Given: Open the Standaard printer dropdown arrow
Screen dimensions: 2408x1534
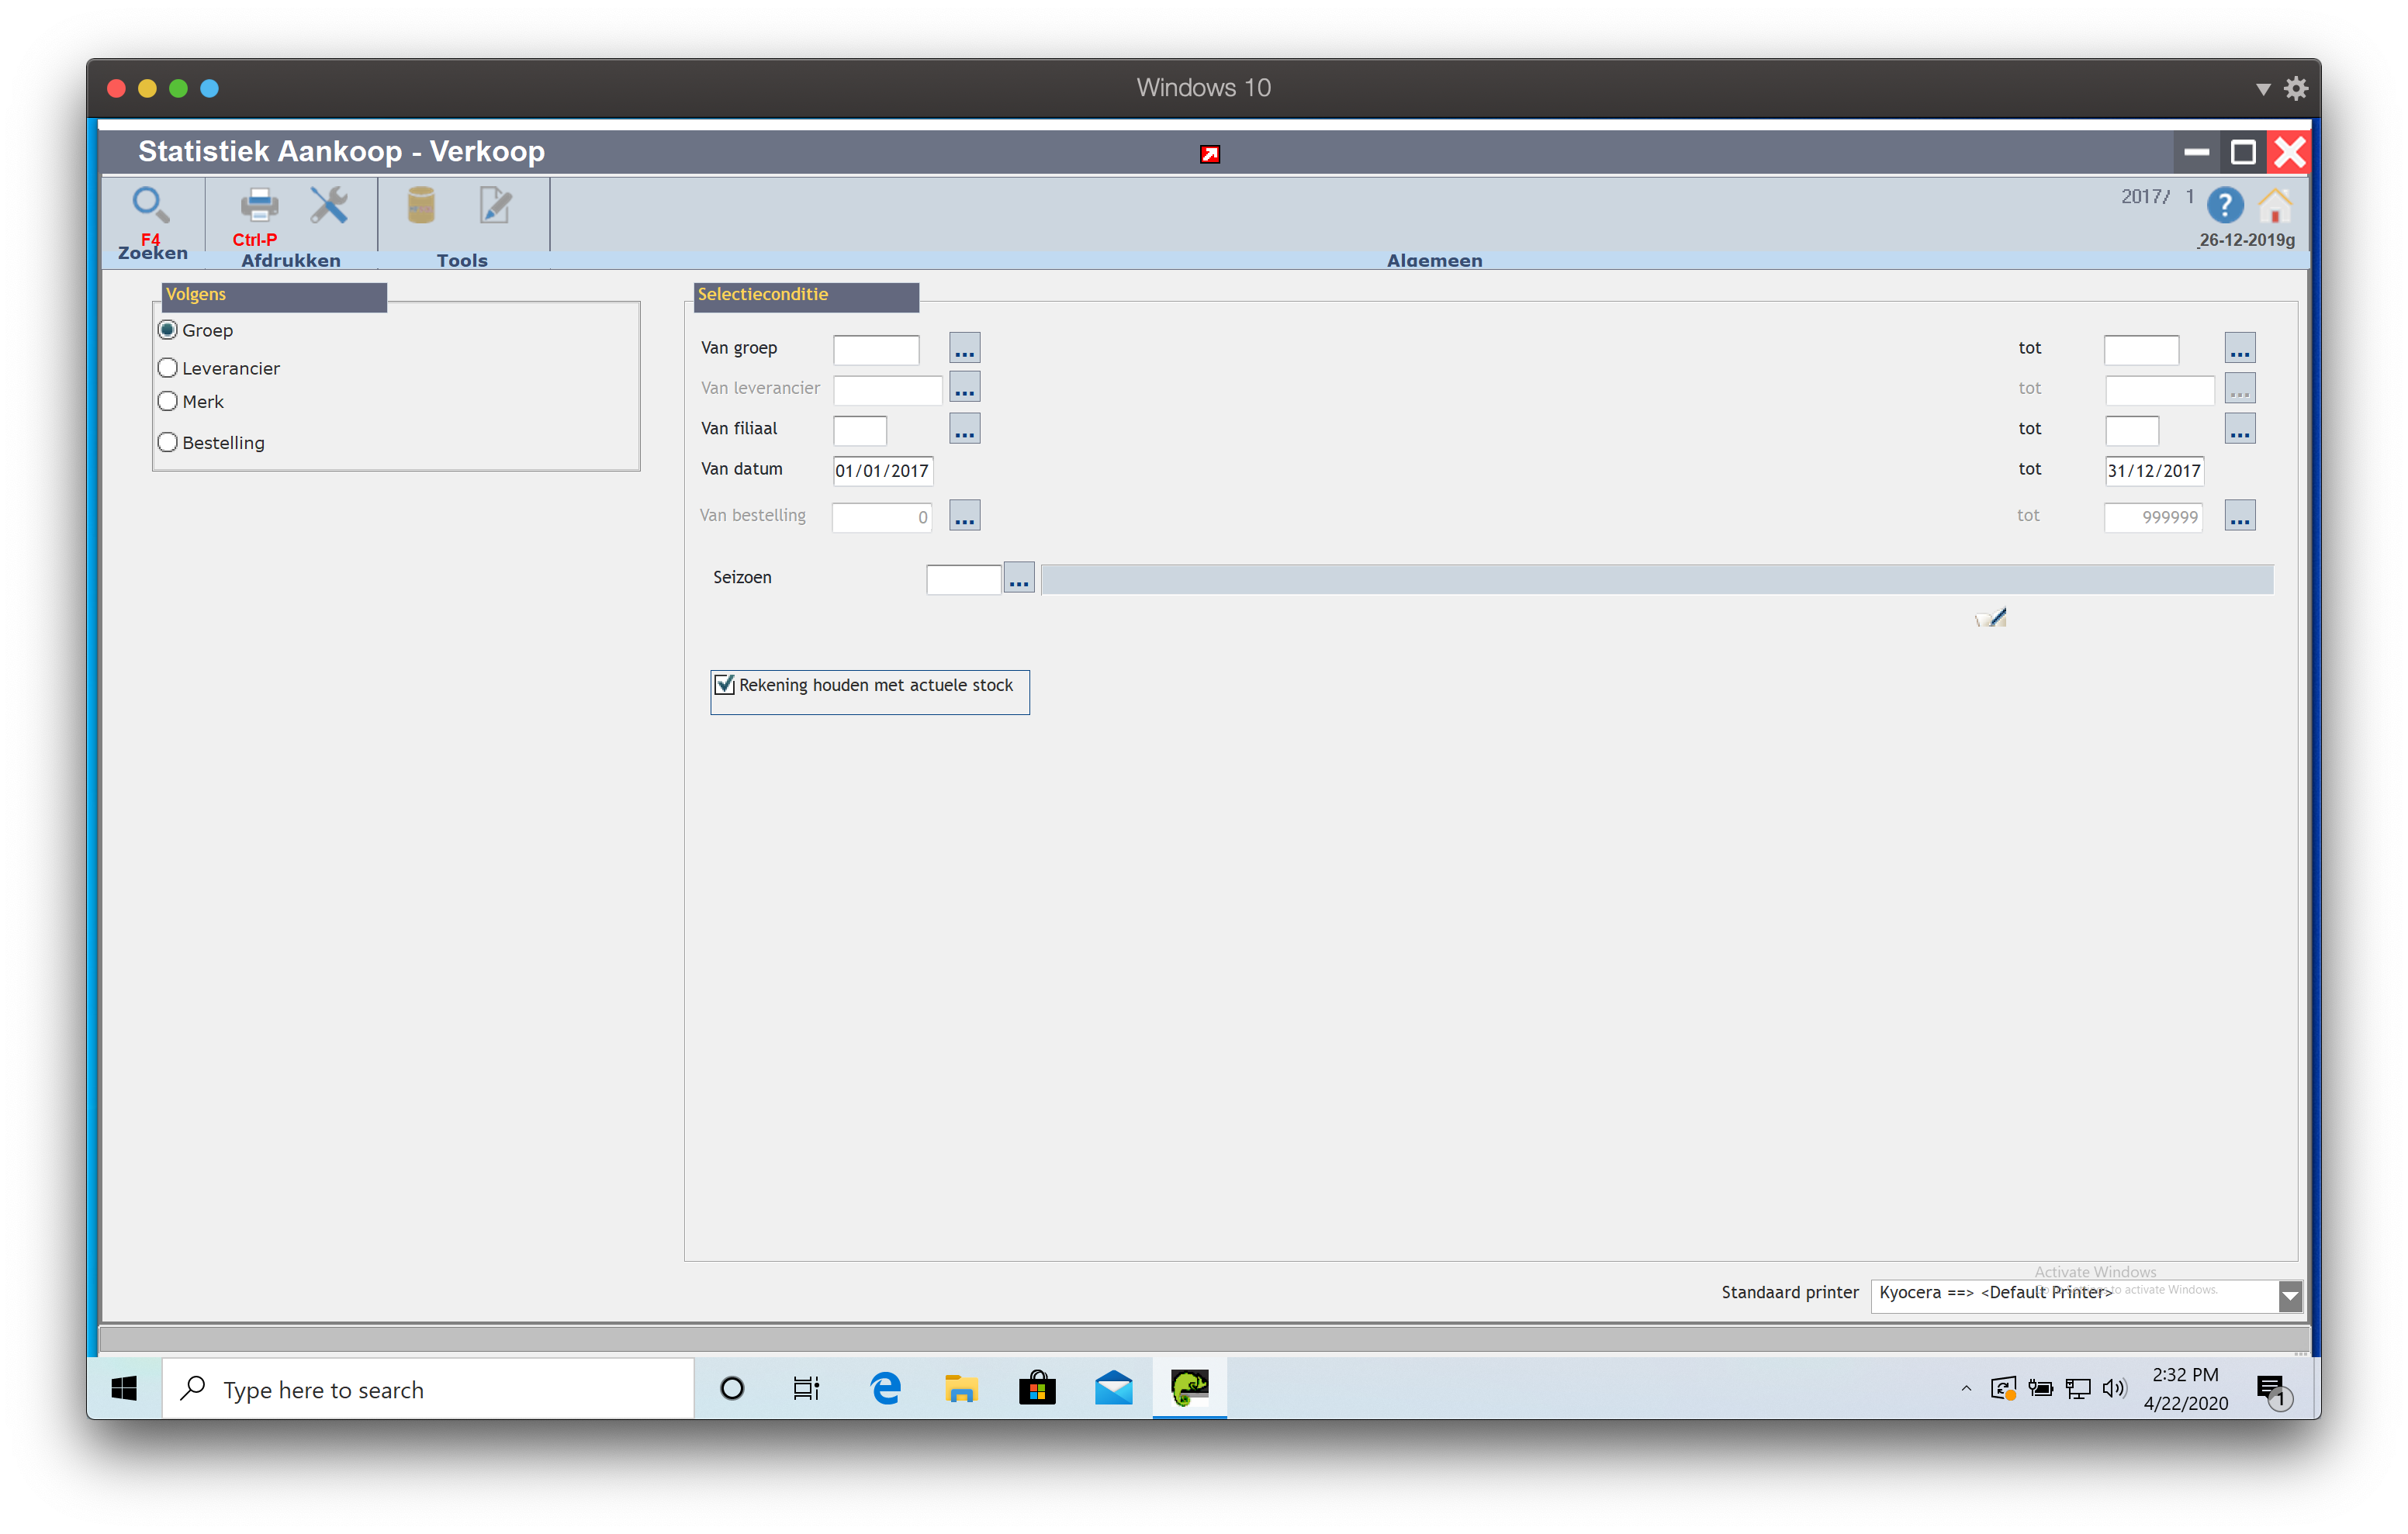Looking at the screenshot, I should click(2290, 1296).
